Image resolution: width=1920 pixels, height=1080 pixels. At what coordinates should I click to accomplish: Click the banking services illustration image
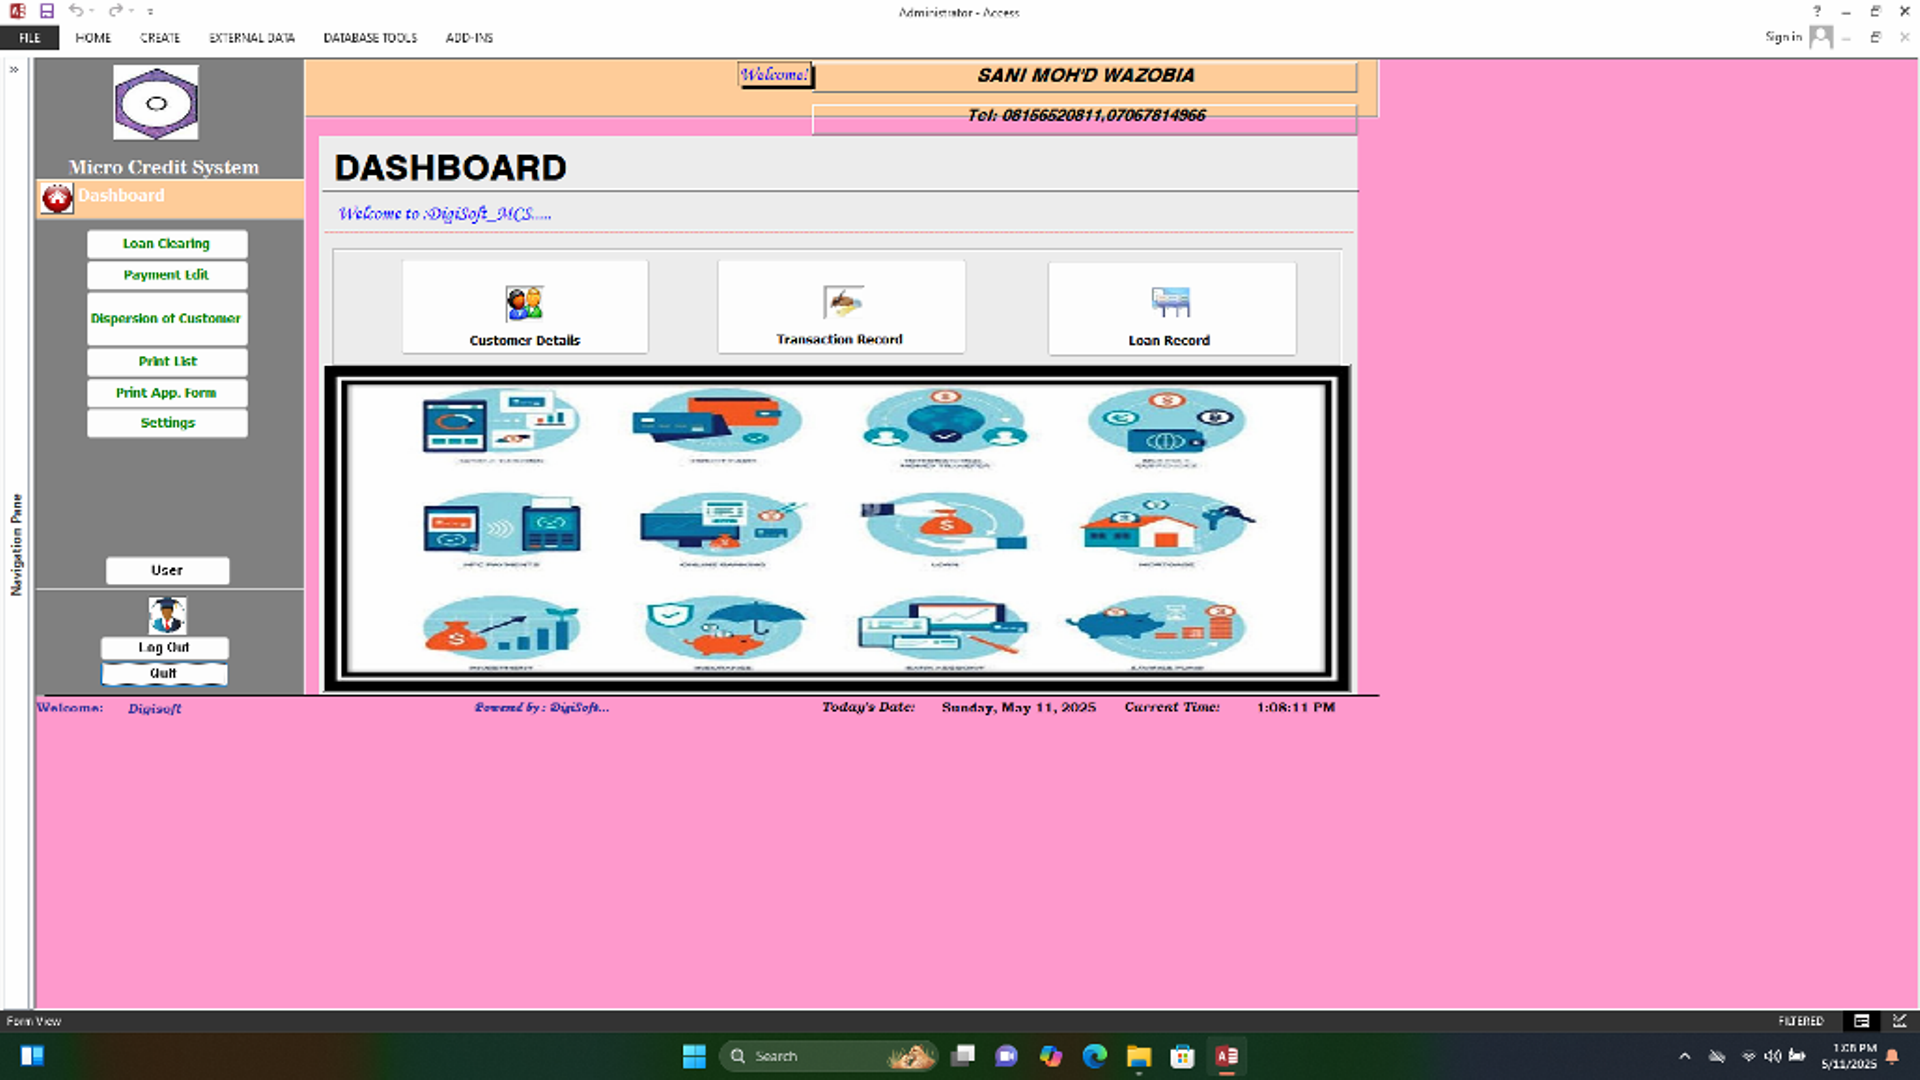point(836,528)
